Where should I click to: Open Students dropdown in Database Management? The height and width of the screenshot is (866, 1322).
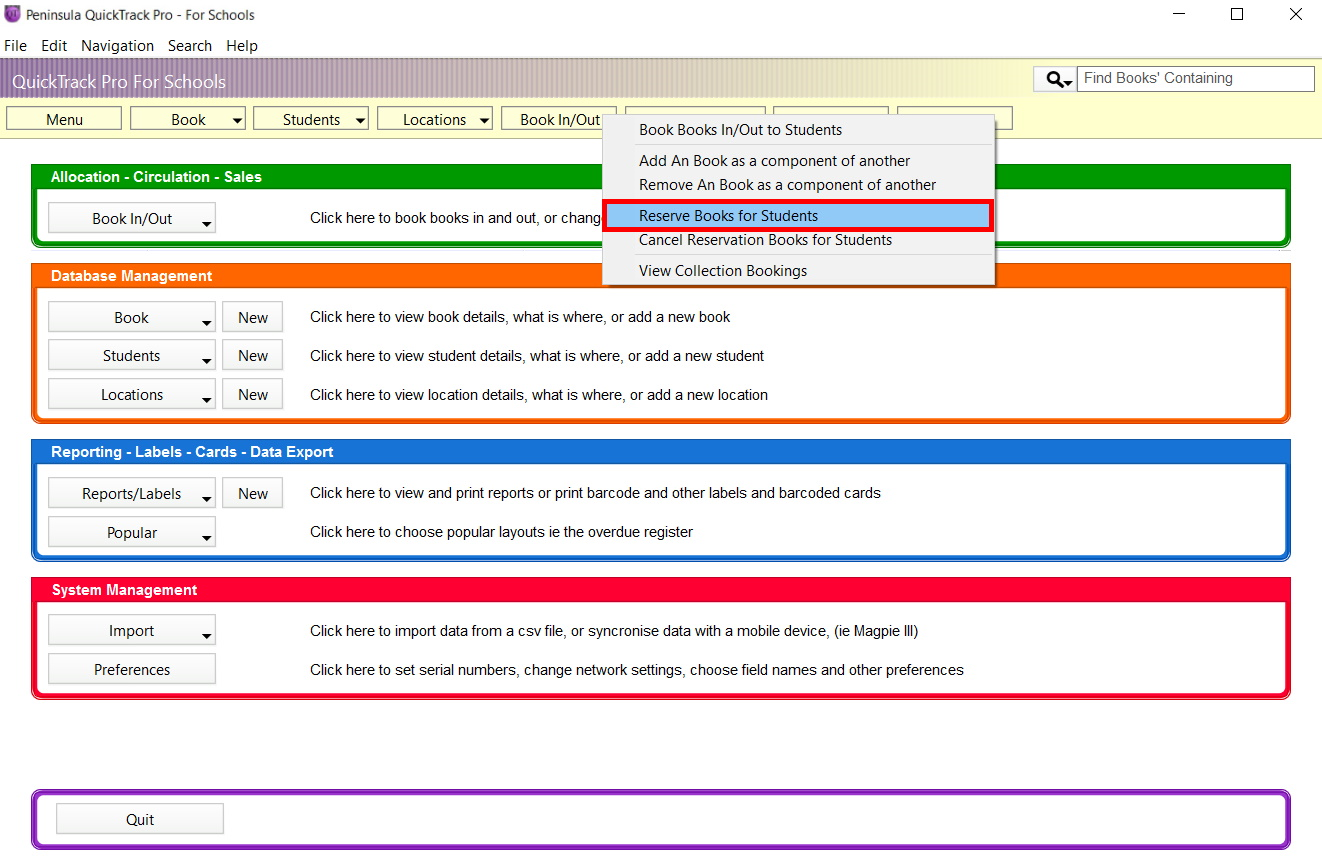pyautogui.click(x=132, y=356)
